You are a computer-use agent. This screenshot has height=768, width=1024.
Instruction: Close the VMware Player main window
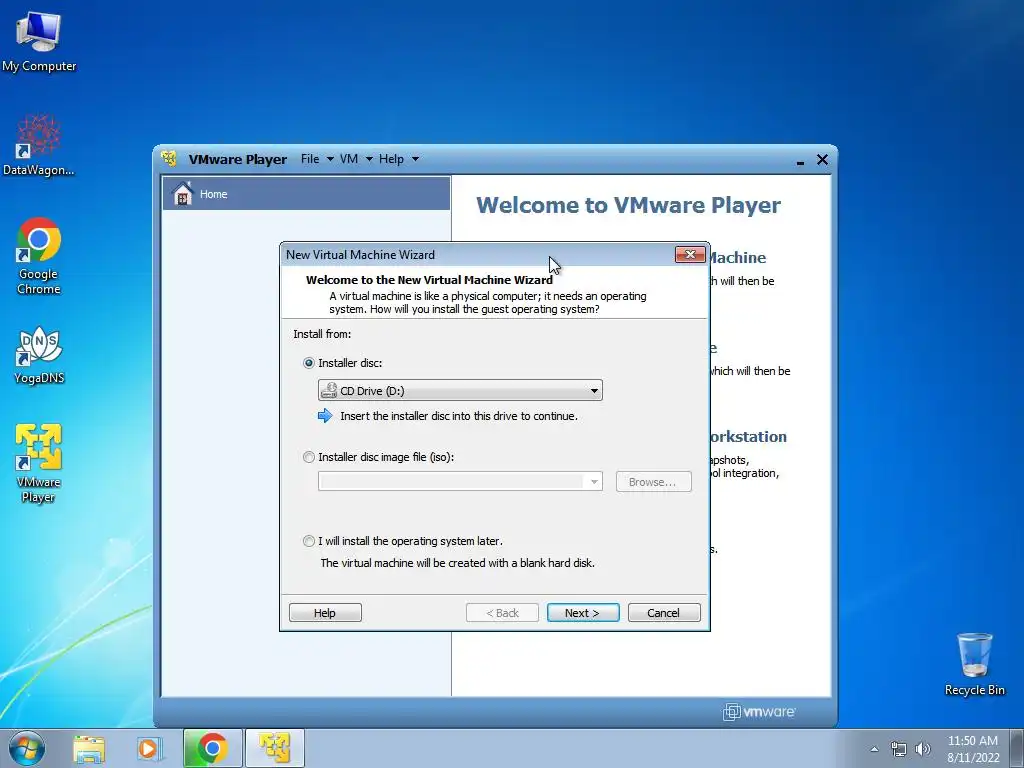coord(822,159)
